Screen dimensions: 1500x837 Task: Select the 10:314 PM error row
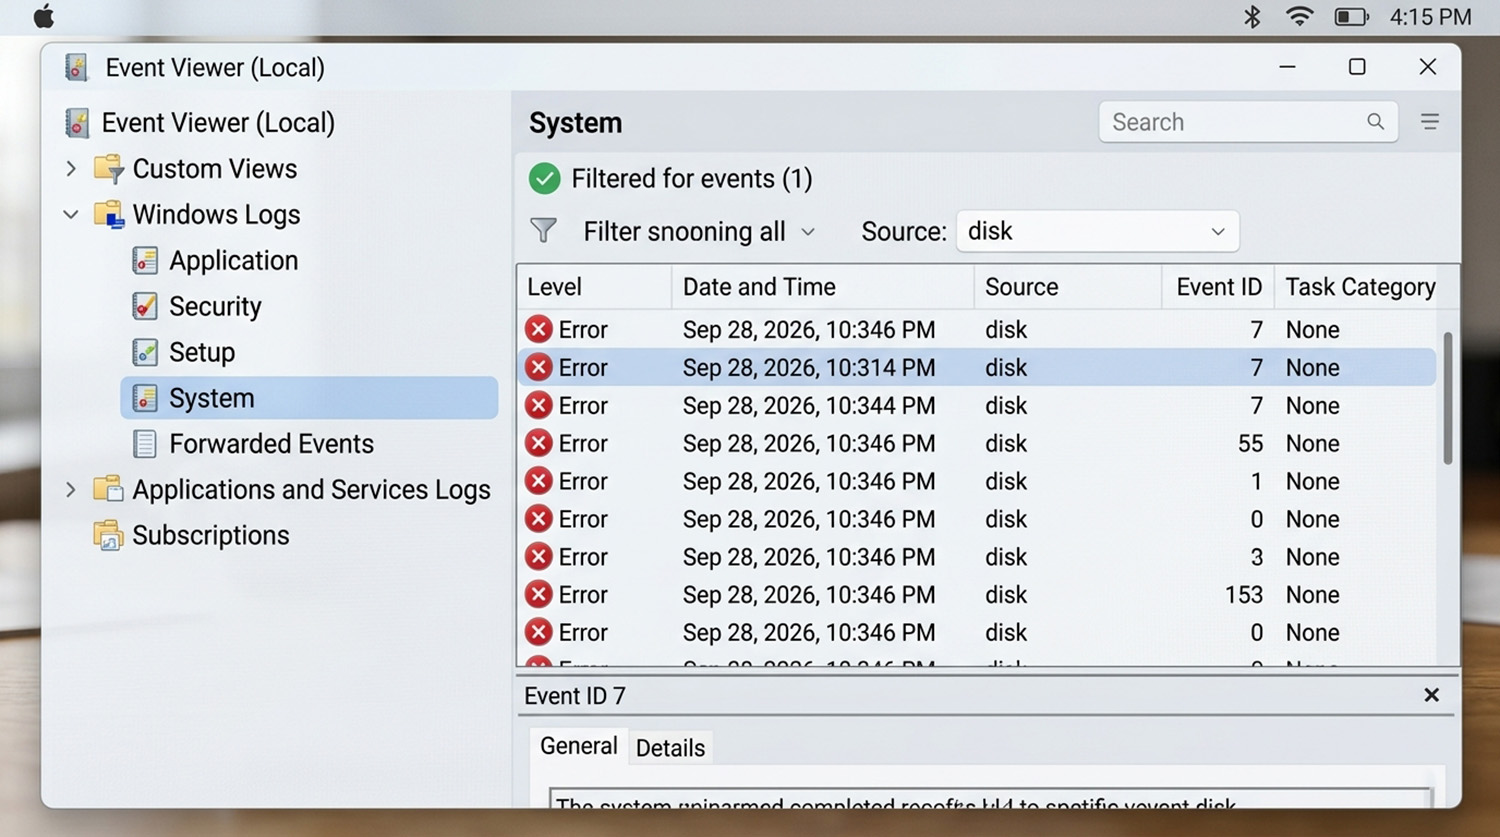tap(977, 367)
